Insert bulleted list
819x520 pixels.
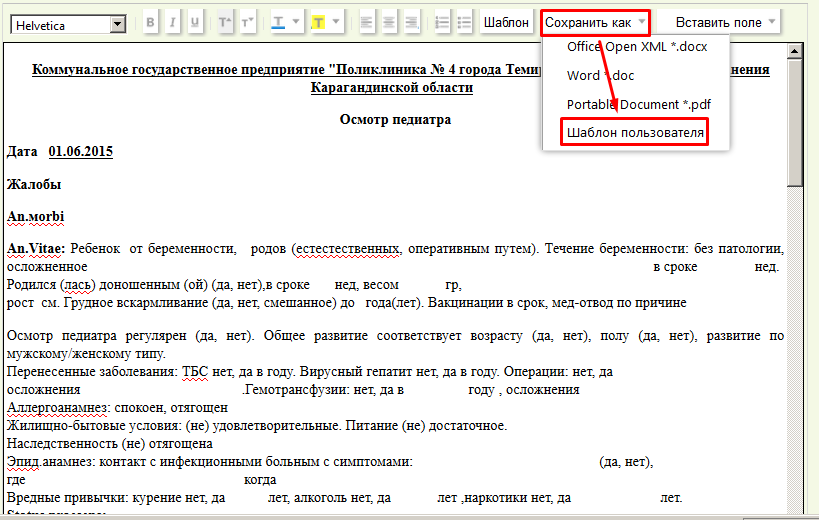tap(464, 22)
